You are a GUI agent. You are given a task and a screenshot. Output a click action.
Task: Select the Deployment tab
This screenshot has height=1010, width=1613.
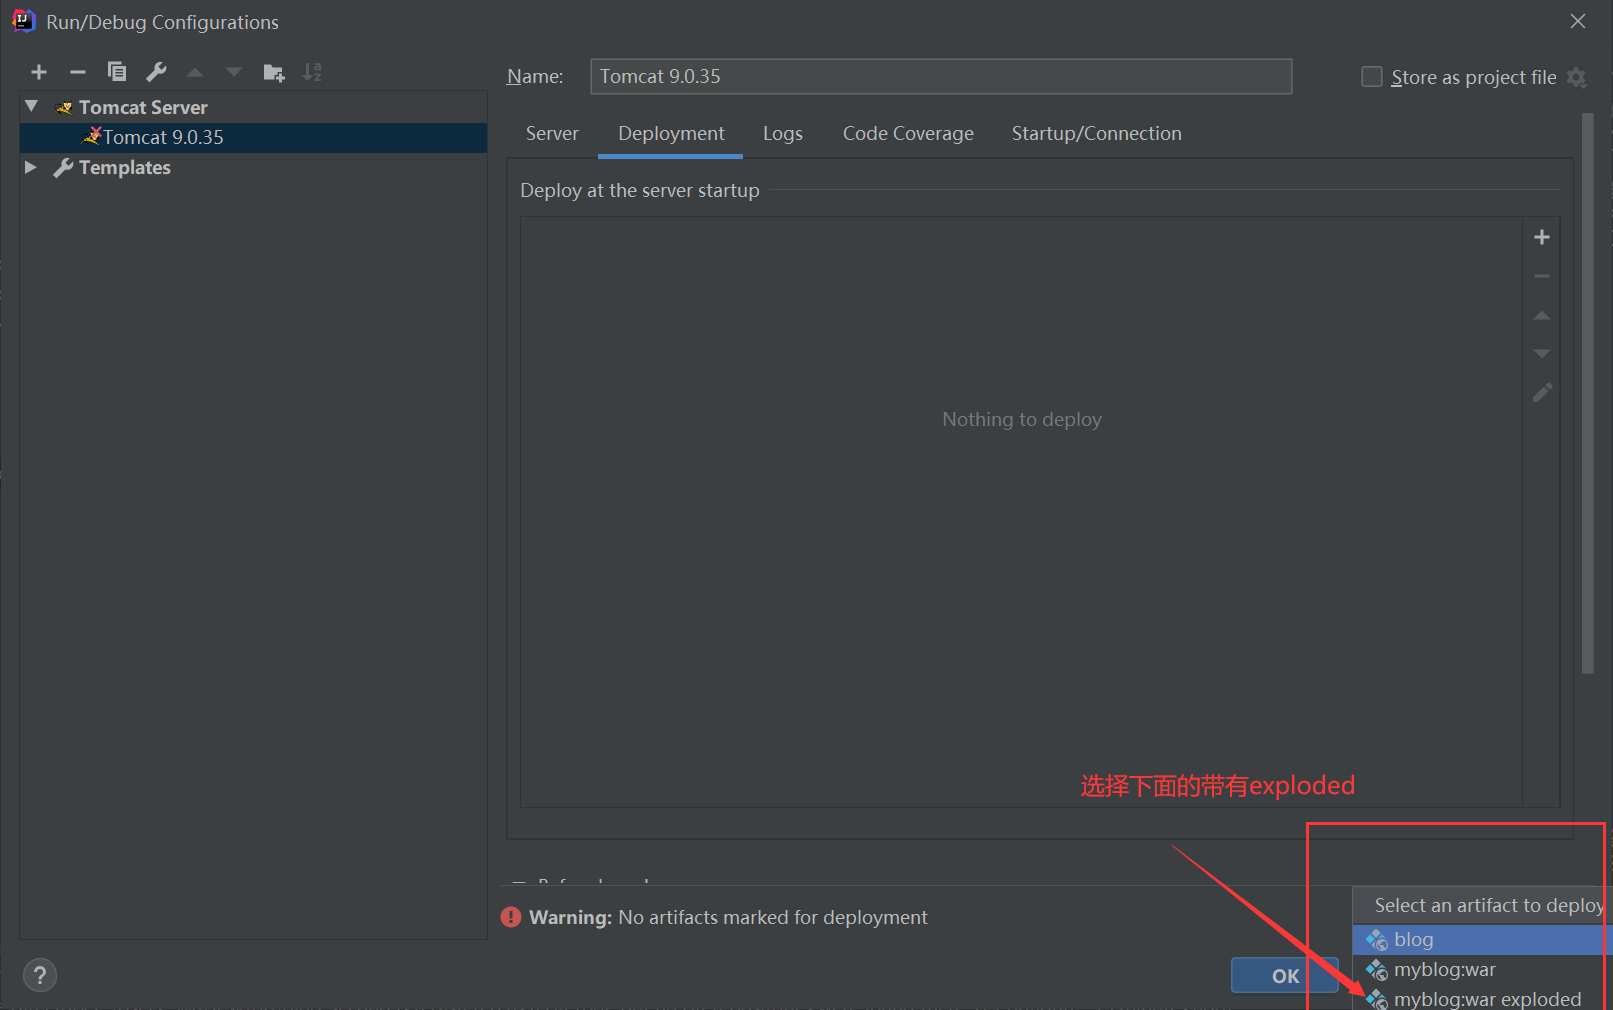click(671, 134)
